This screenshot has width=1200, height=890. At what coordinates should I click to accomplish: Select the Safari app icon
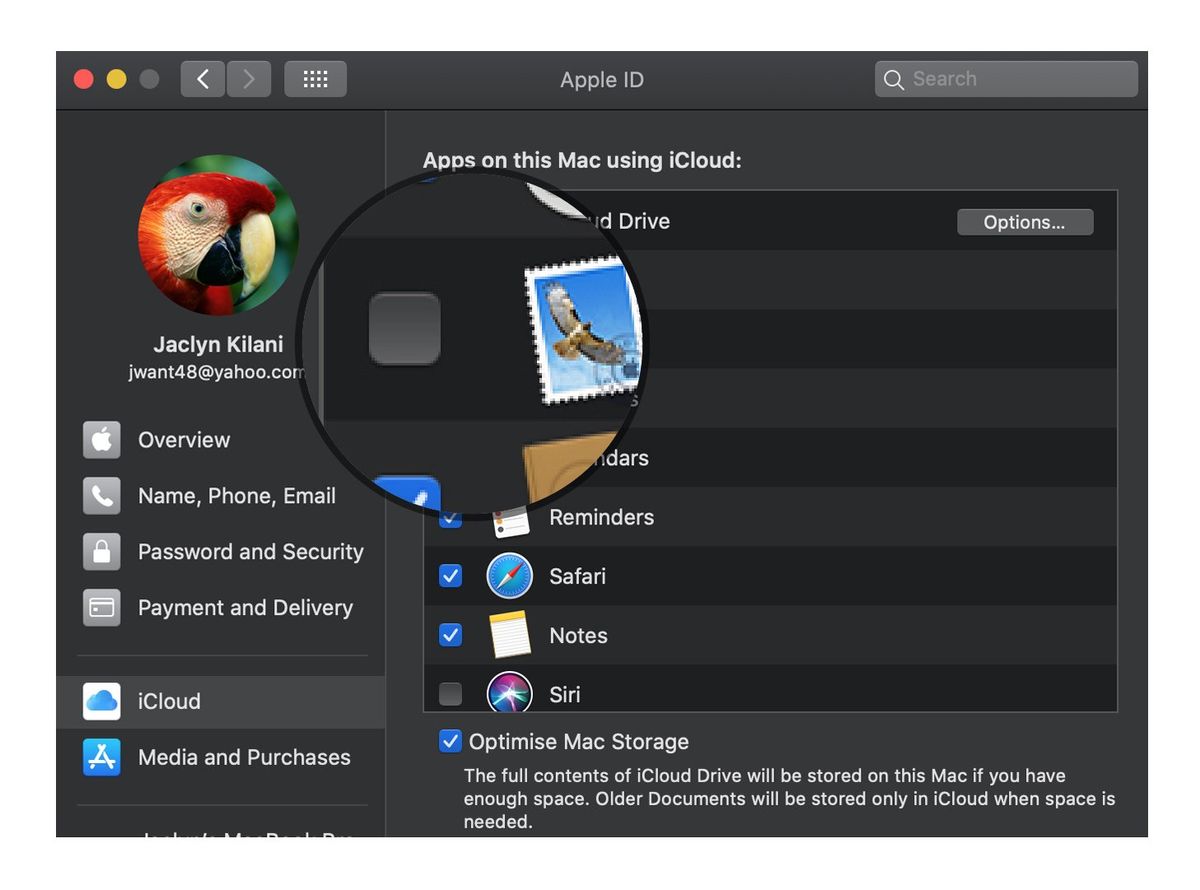(510, 576)
